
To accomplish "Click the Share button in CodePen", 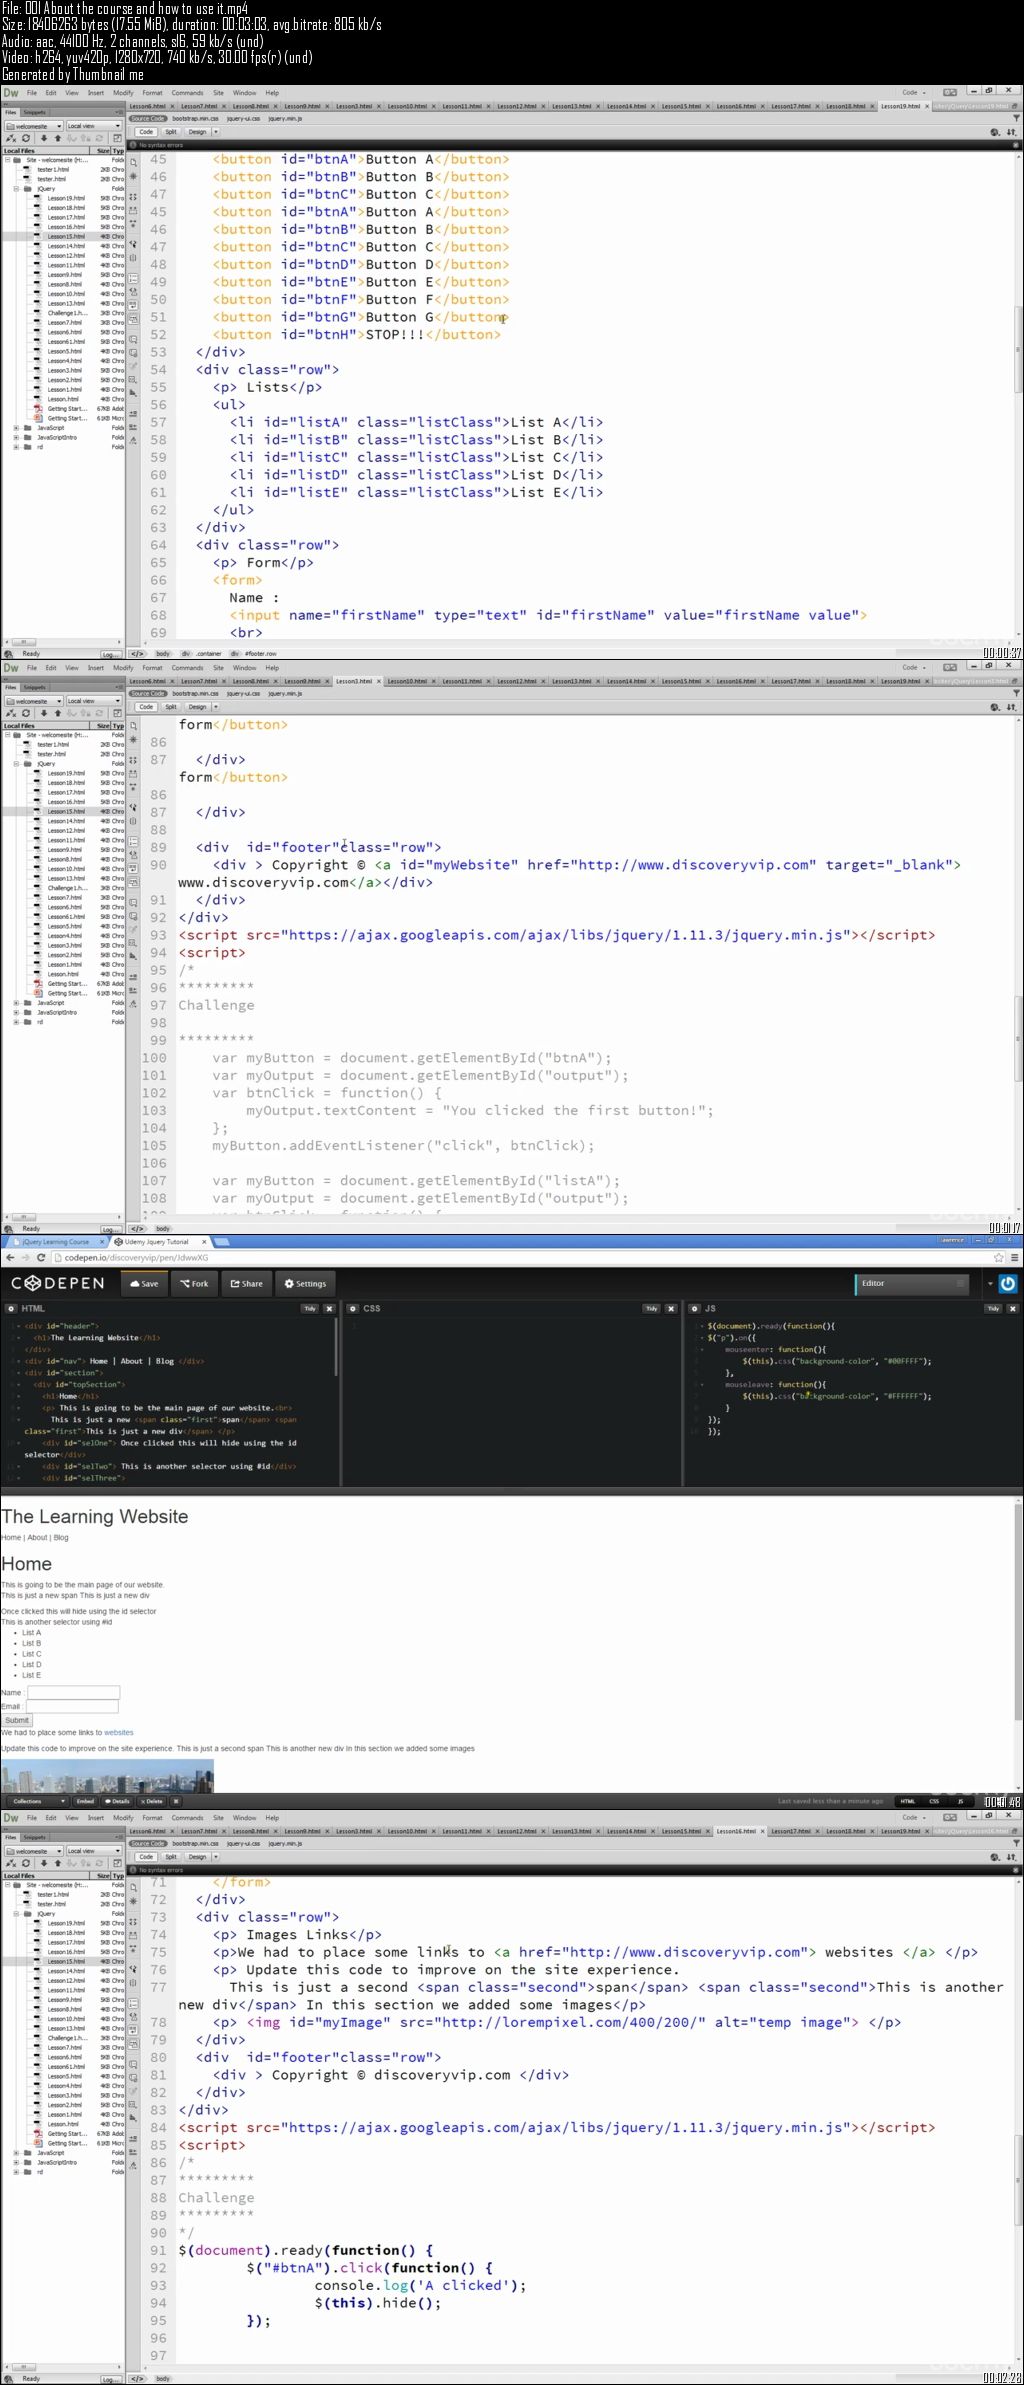I will 246,1283.
